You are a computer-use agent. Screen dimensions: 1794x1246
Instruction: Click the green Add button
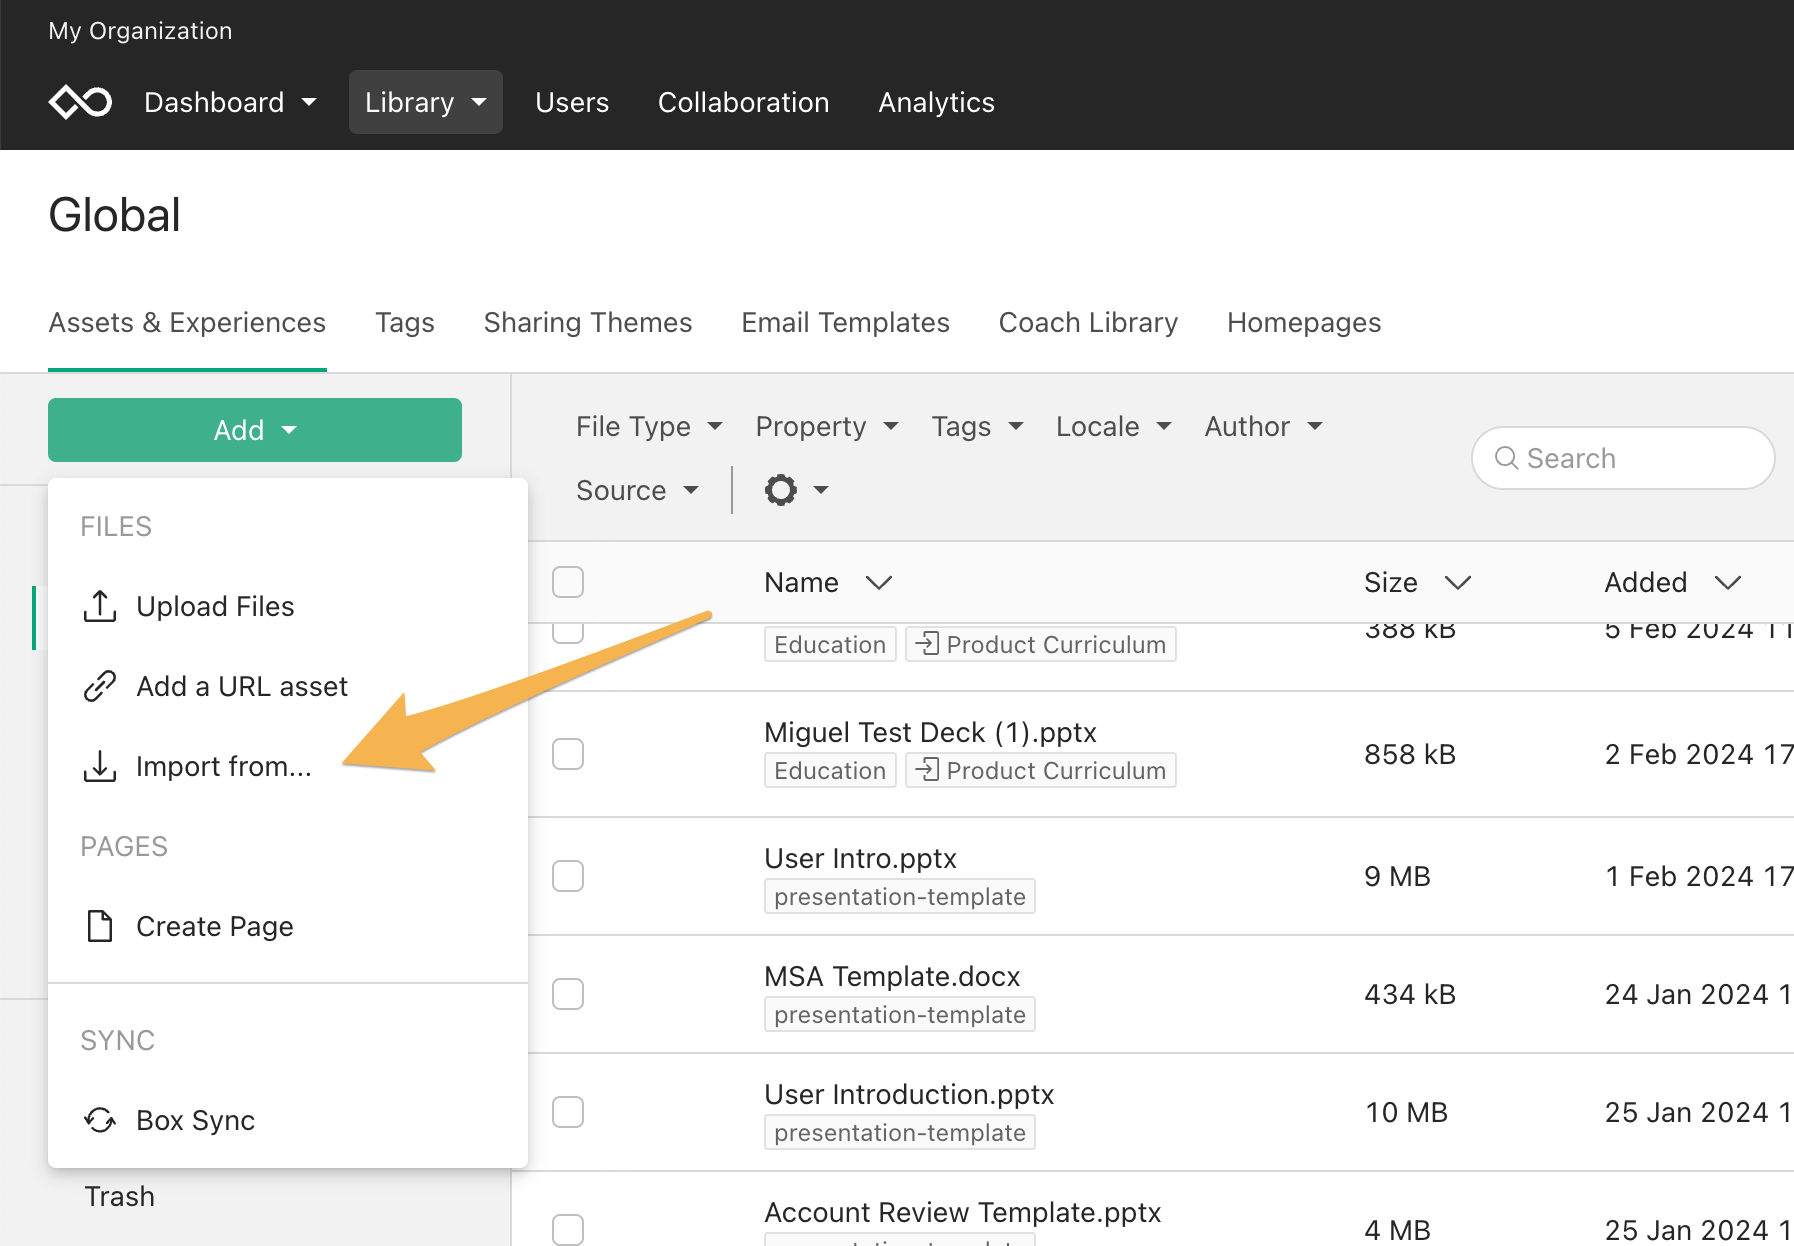(x=255, y=430)
